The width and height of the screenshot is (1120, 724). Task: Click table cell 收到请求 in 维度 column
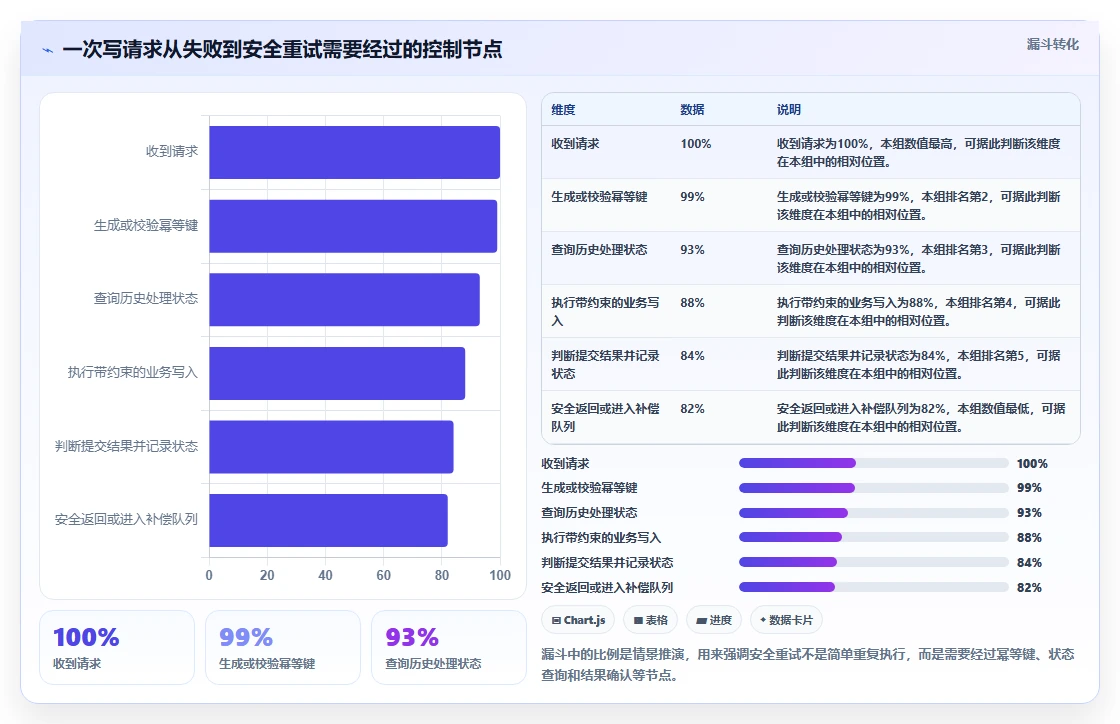click(575, 144)
